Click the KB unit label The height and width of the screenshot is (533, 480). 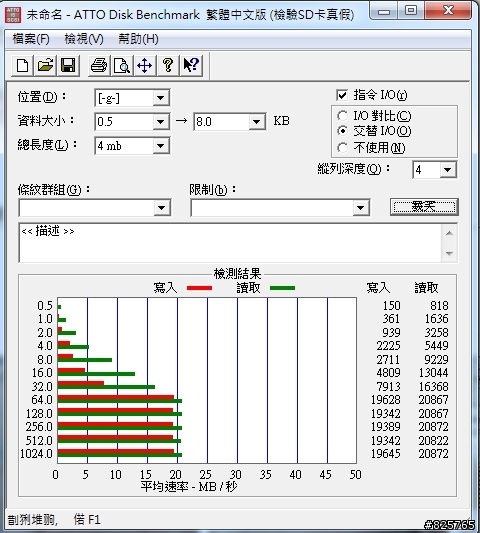pos(281,121)
